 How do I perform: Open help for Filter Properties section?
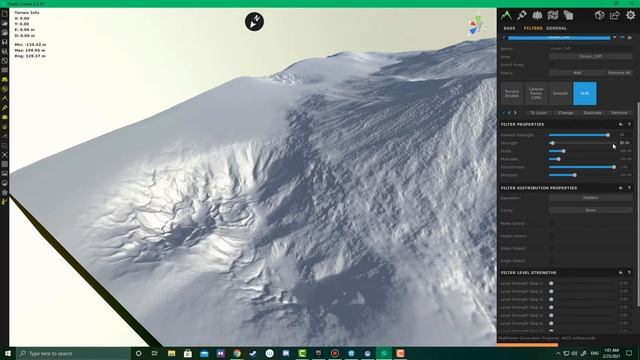629,124
